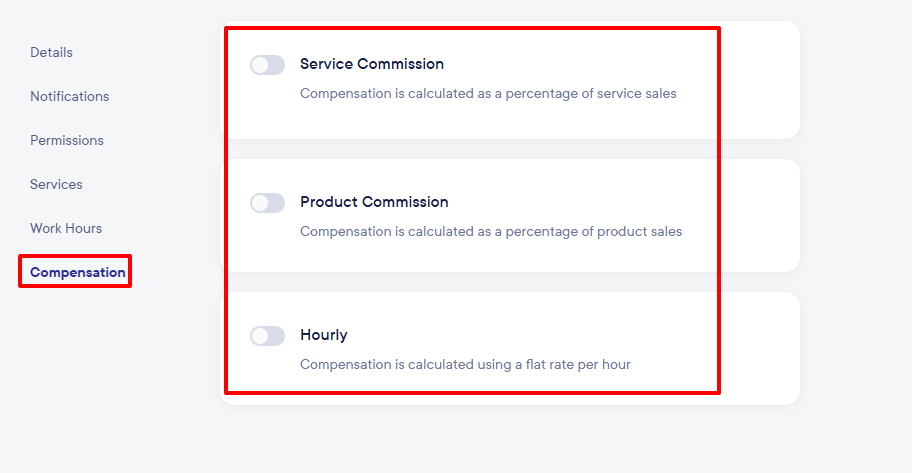Click the flat rate per hour description

click(465, 365)
